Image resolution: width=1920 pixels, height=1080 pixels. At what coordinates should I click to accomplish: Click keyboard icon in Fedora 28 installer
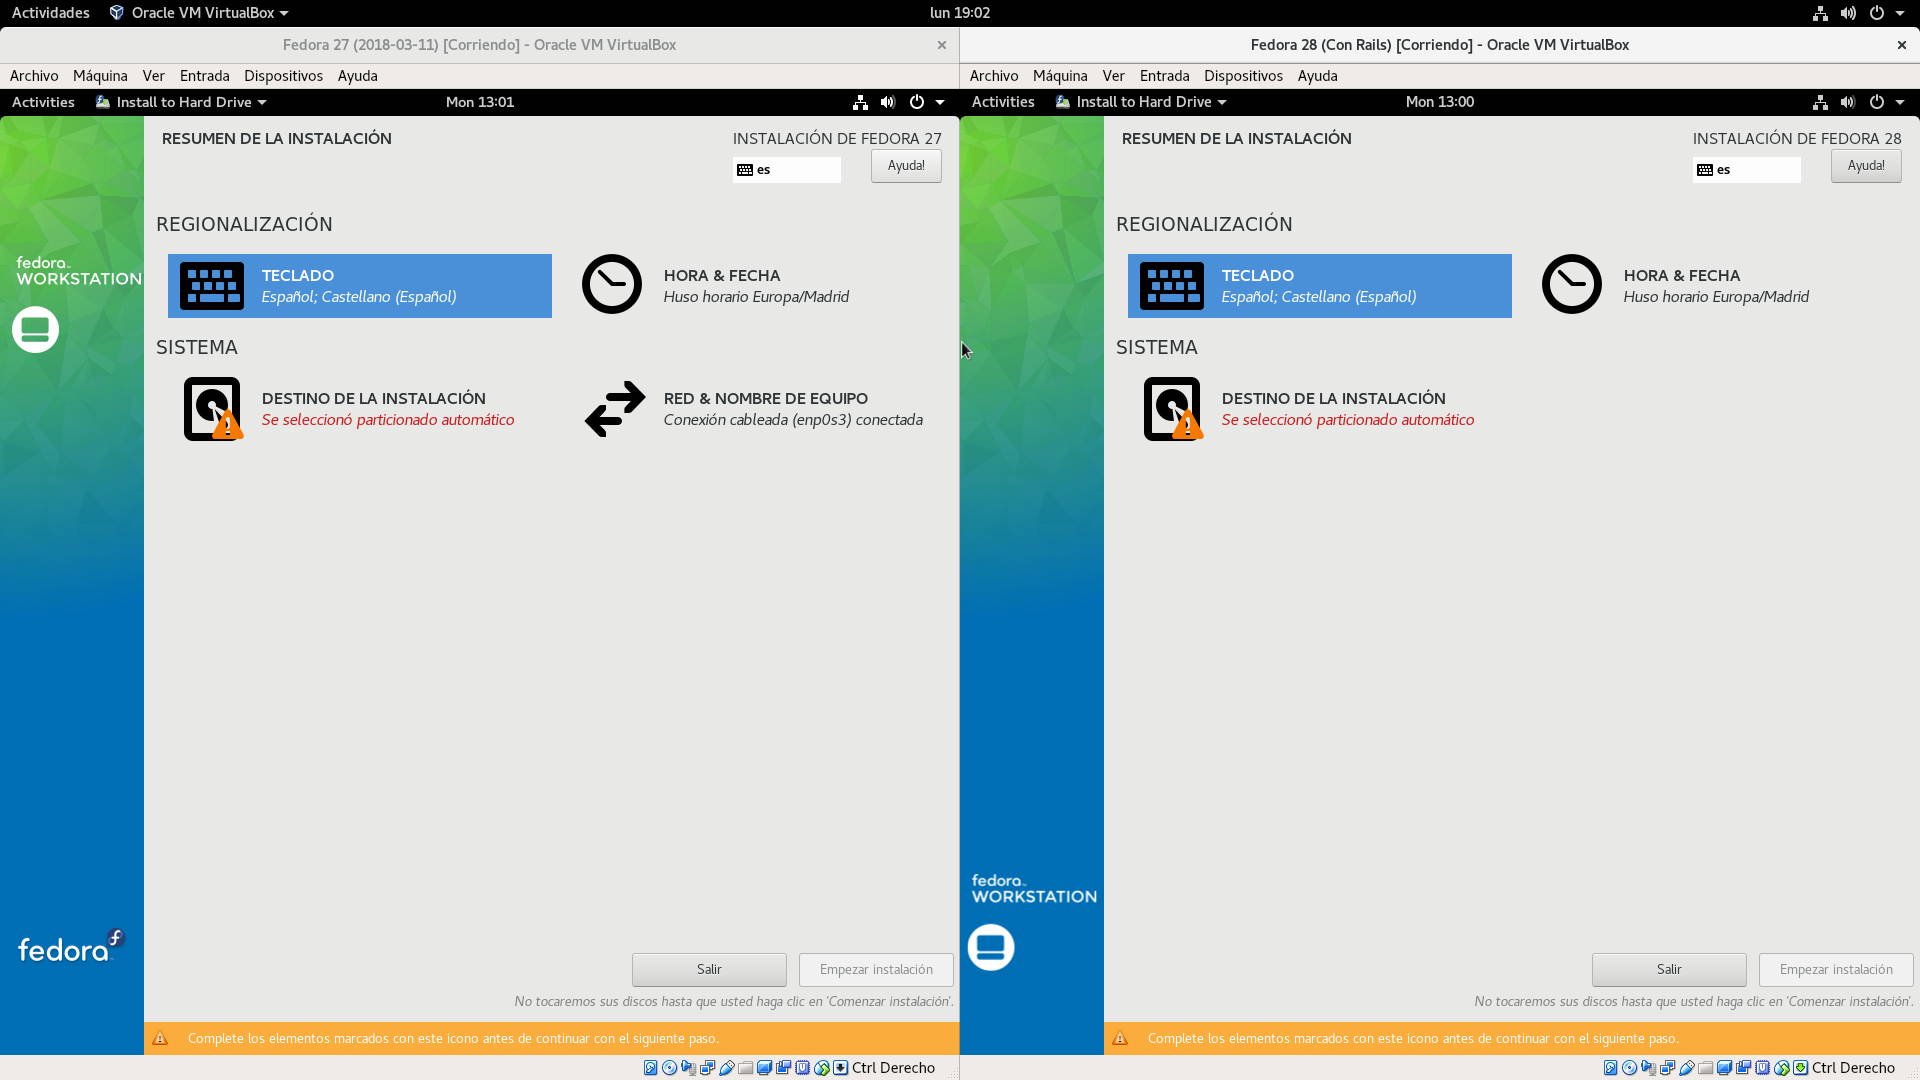(1172, 286)
